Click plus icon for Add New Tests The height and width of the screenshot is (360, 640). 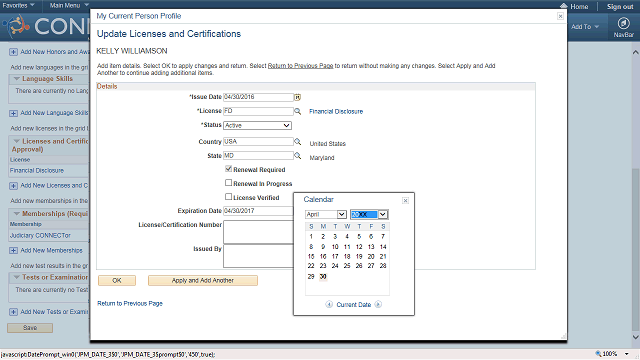pyautogui.click(x=13, y=312)
